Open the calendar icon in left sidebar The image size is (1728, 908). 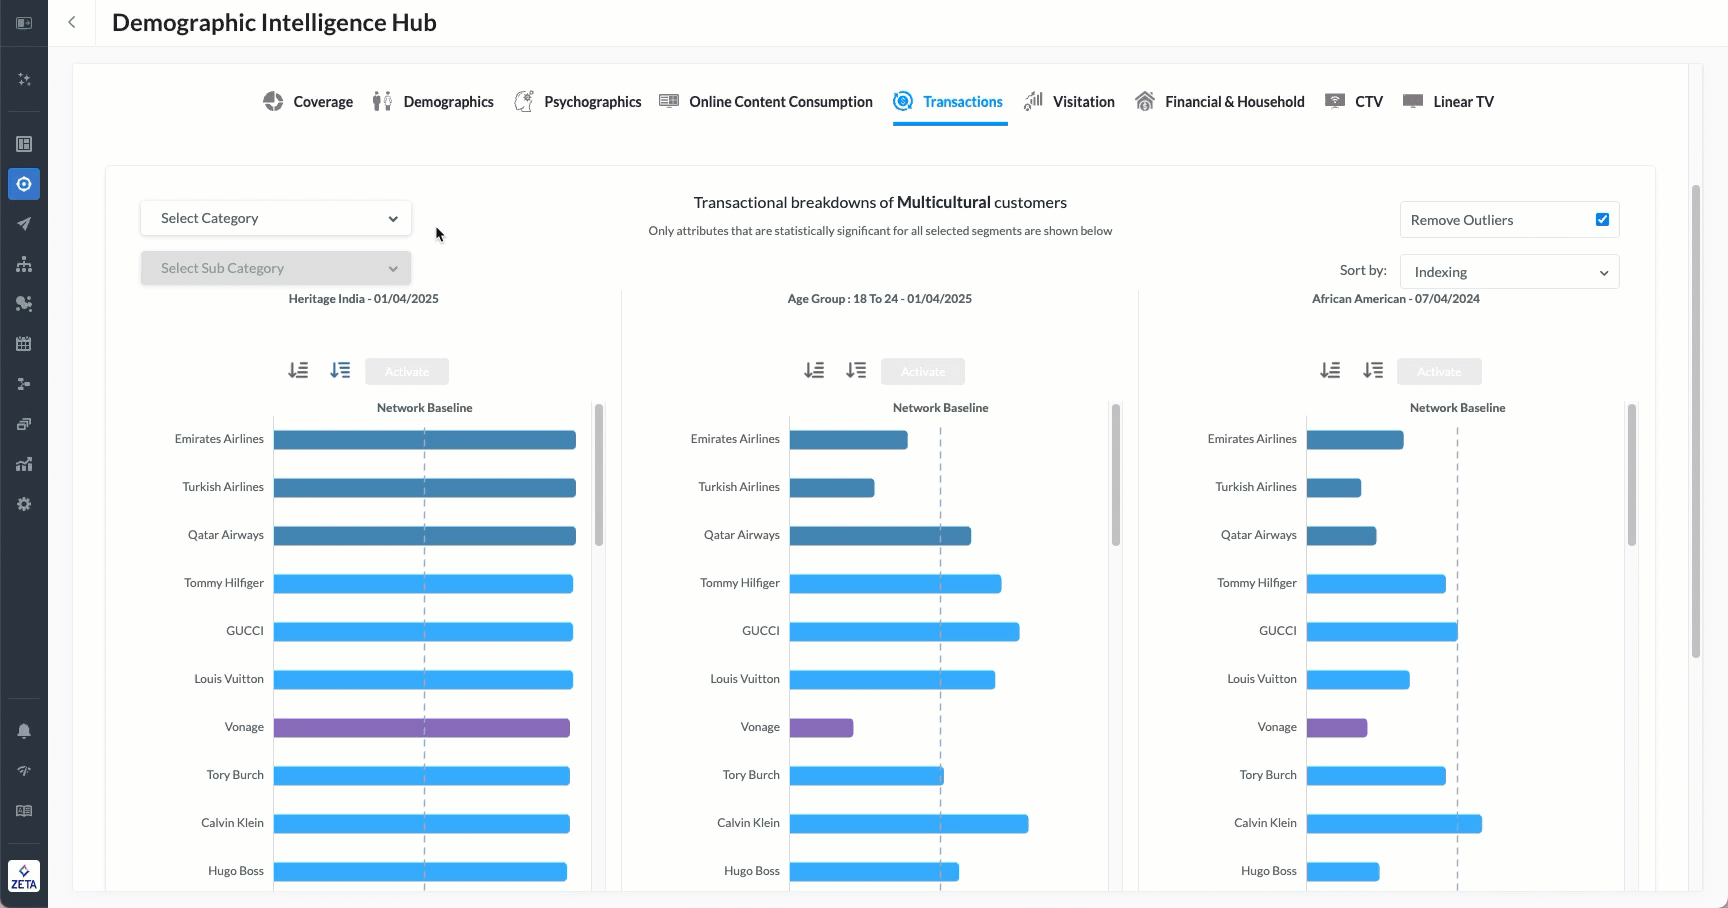tap(24, 344)
